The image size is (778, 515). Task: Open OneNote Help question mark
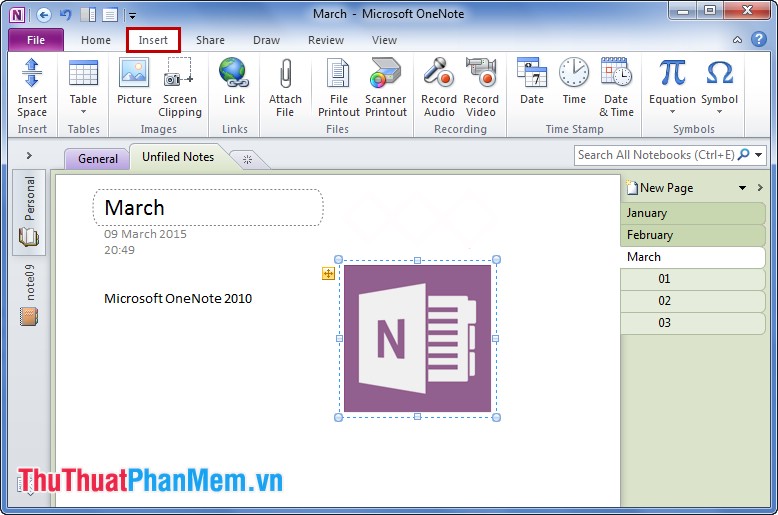(x=759, y=39)
